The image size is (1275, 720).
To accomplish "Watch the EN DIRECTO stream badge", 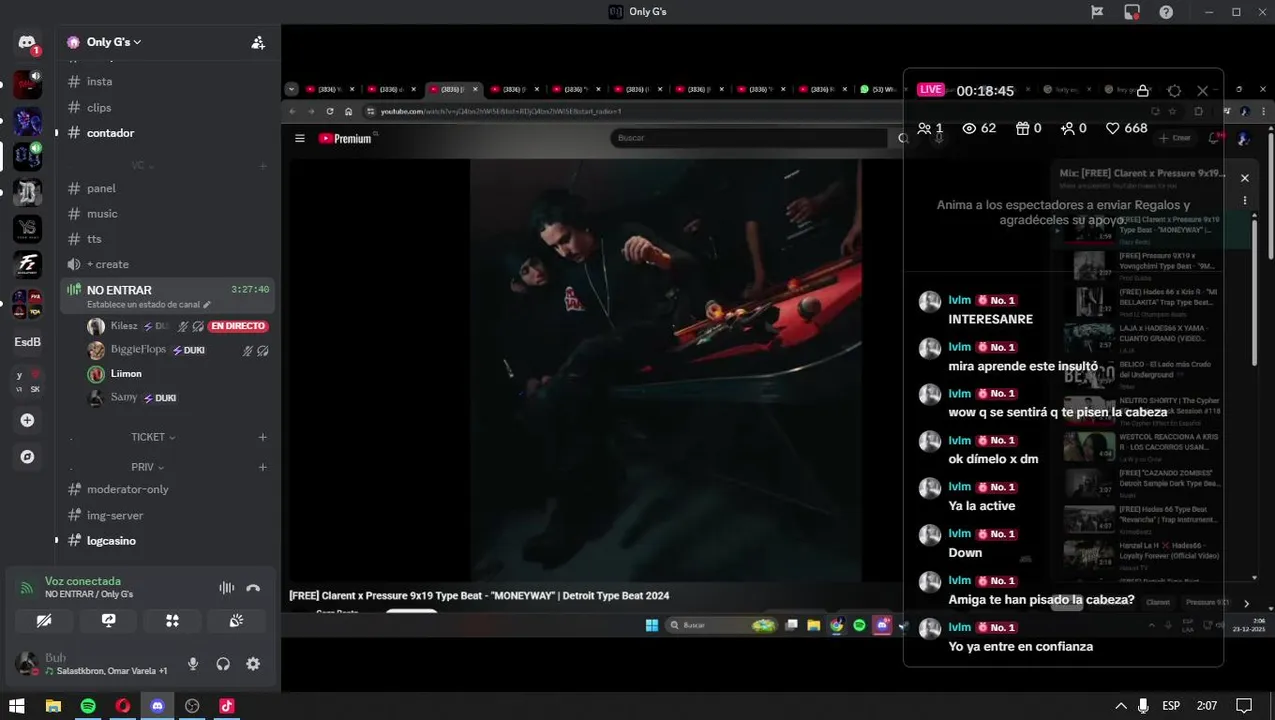I will pos(238,326).
